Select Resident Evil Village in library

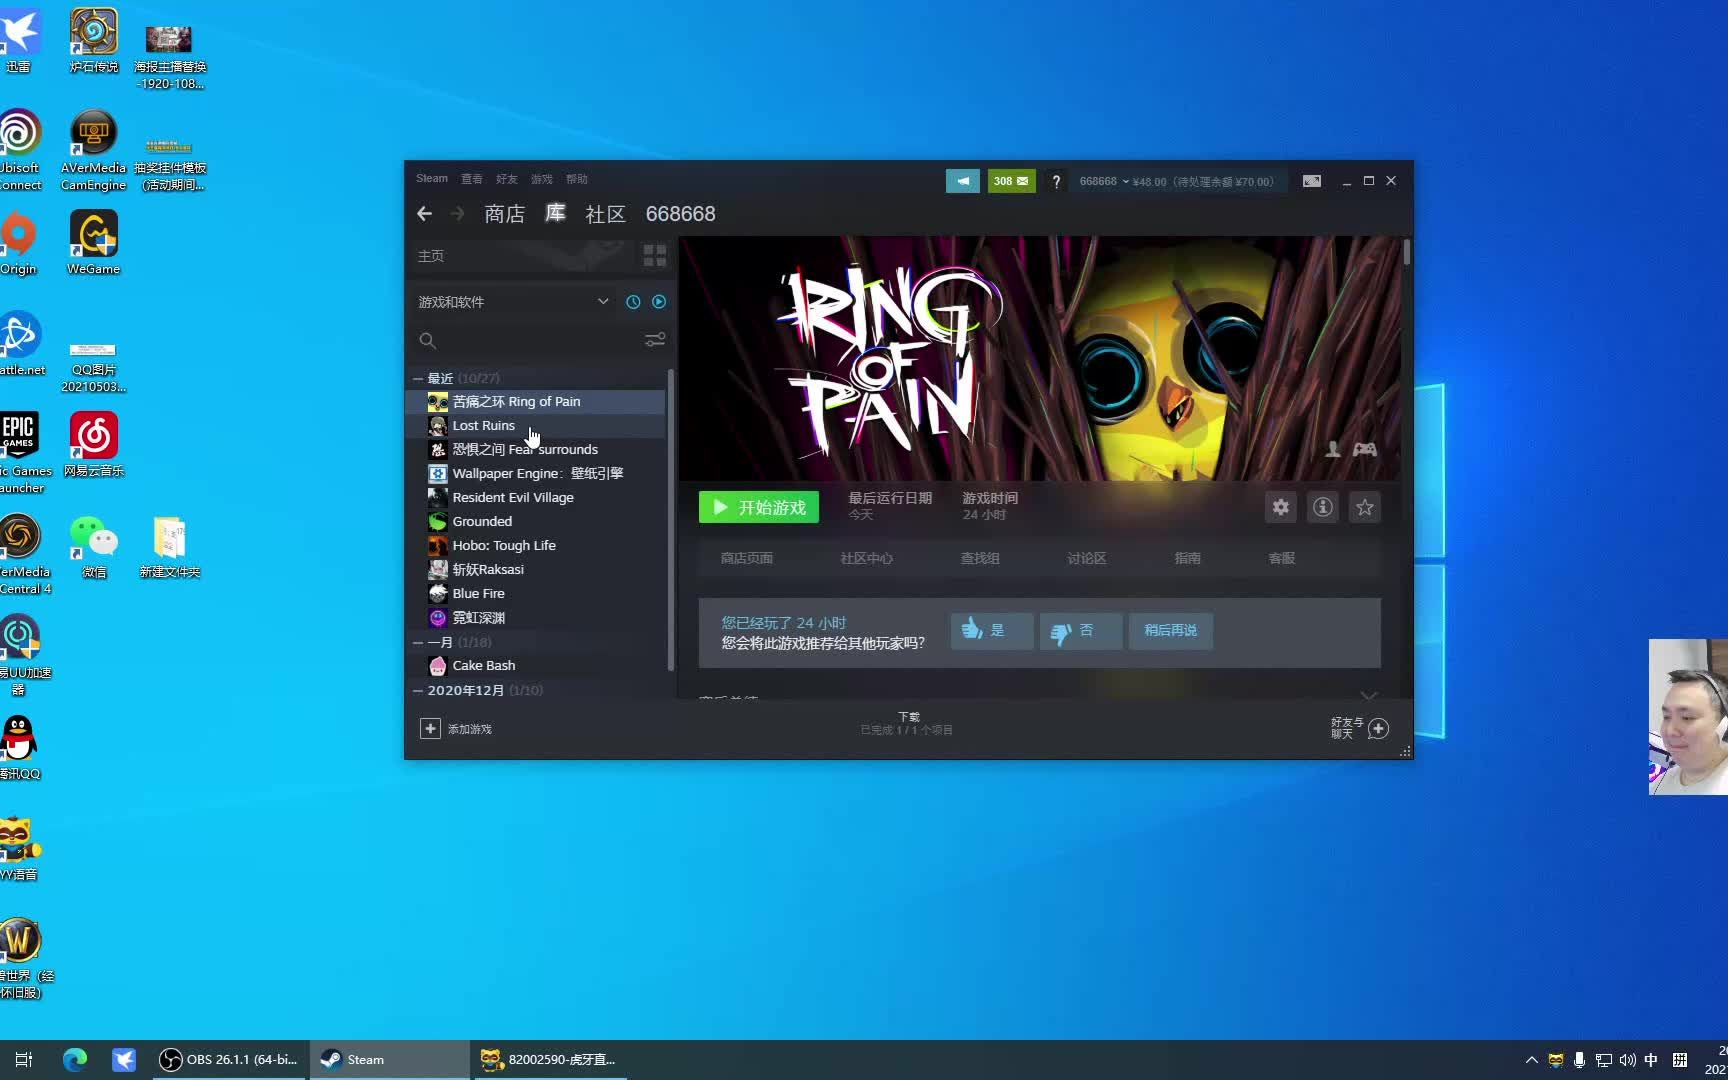click(535, 498)
